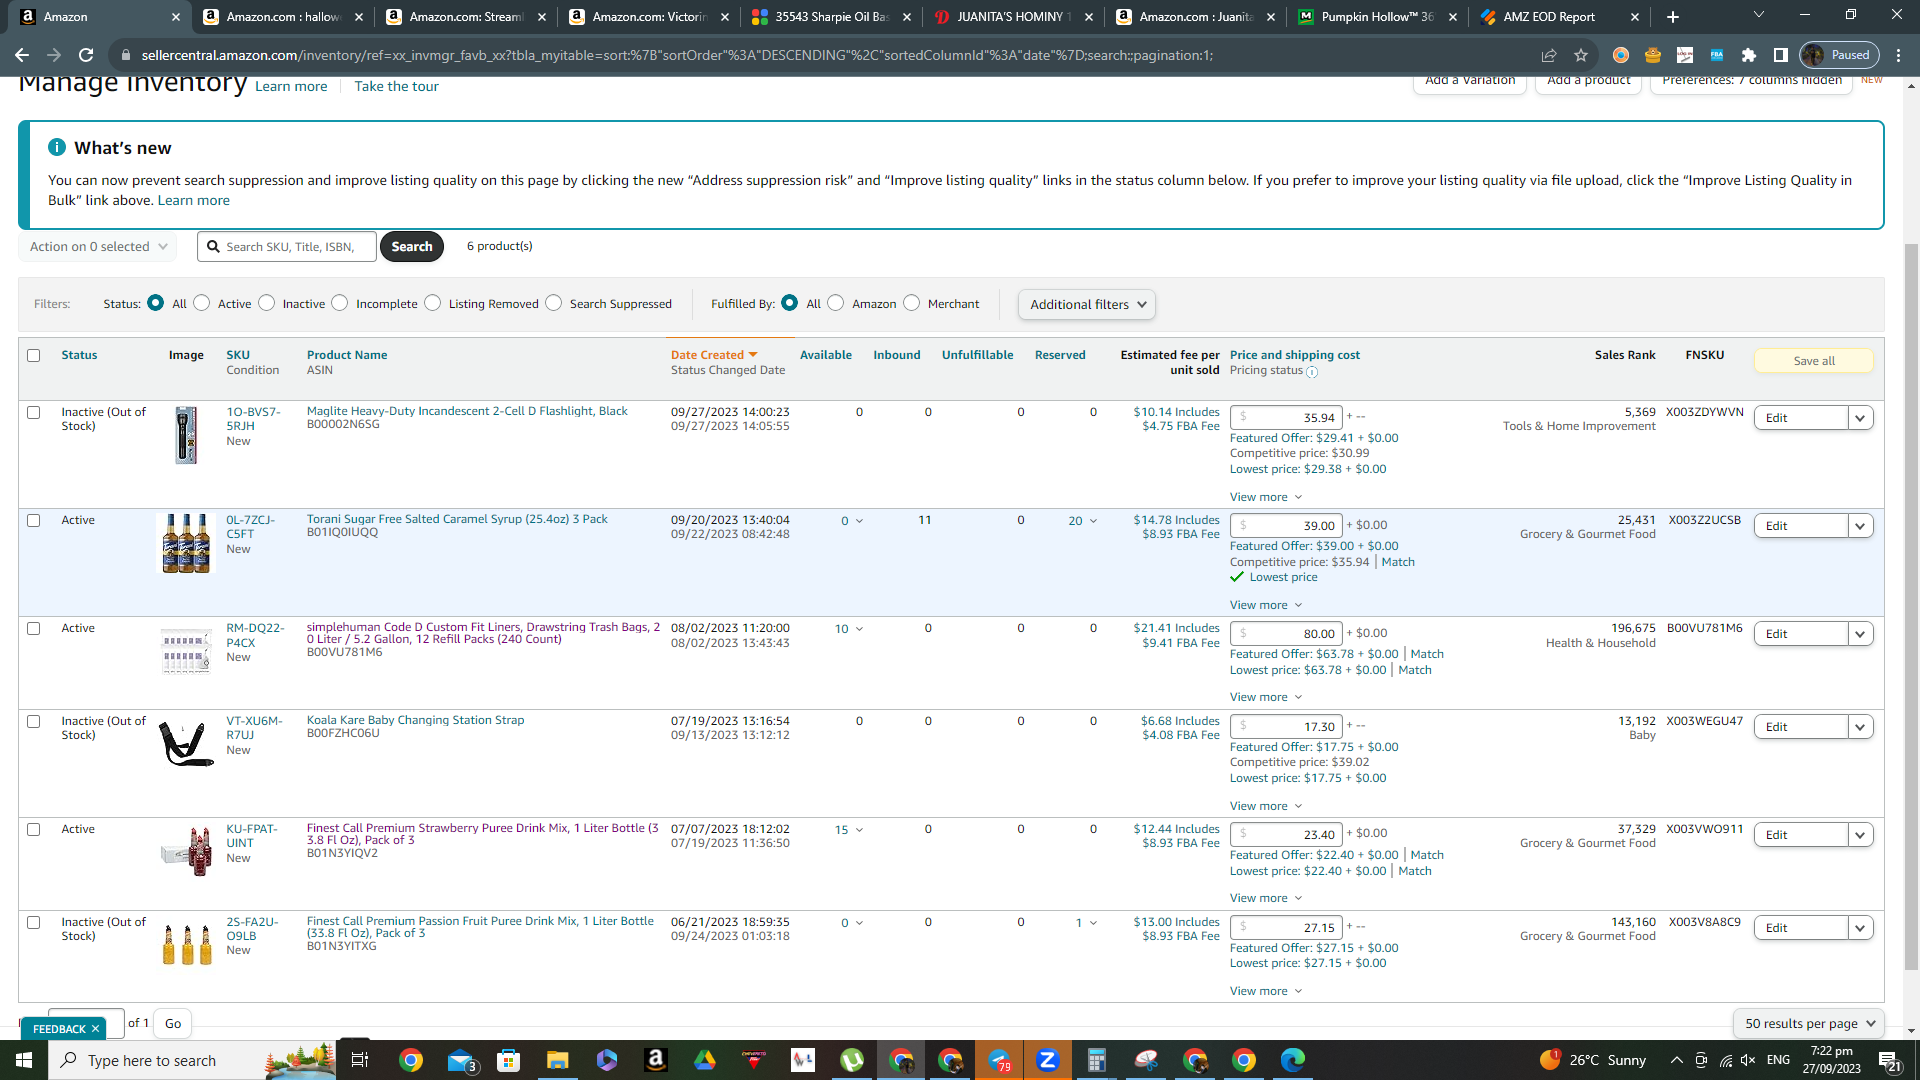Open Google Drive from the taskbar
Viewport: 1920px width, 1080px height.
[x=705, y=1060]
